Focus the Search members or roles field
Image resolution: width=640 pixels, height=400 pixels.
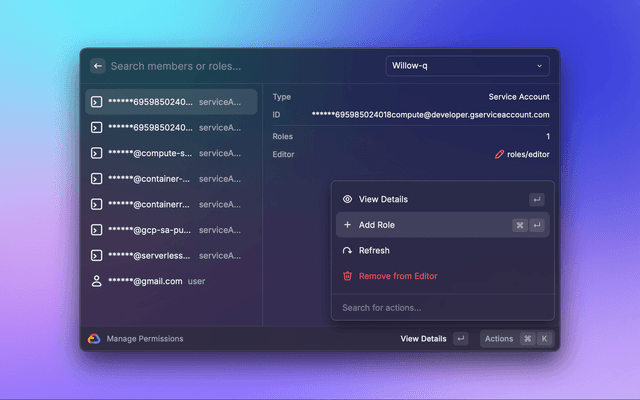[240, 66]
